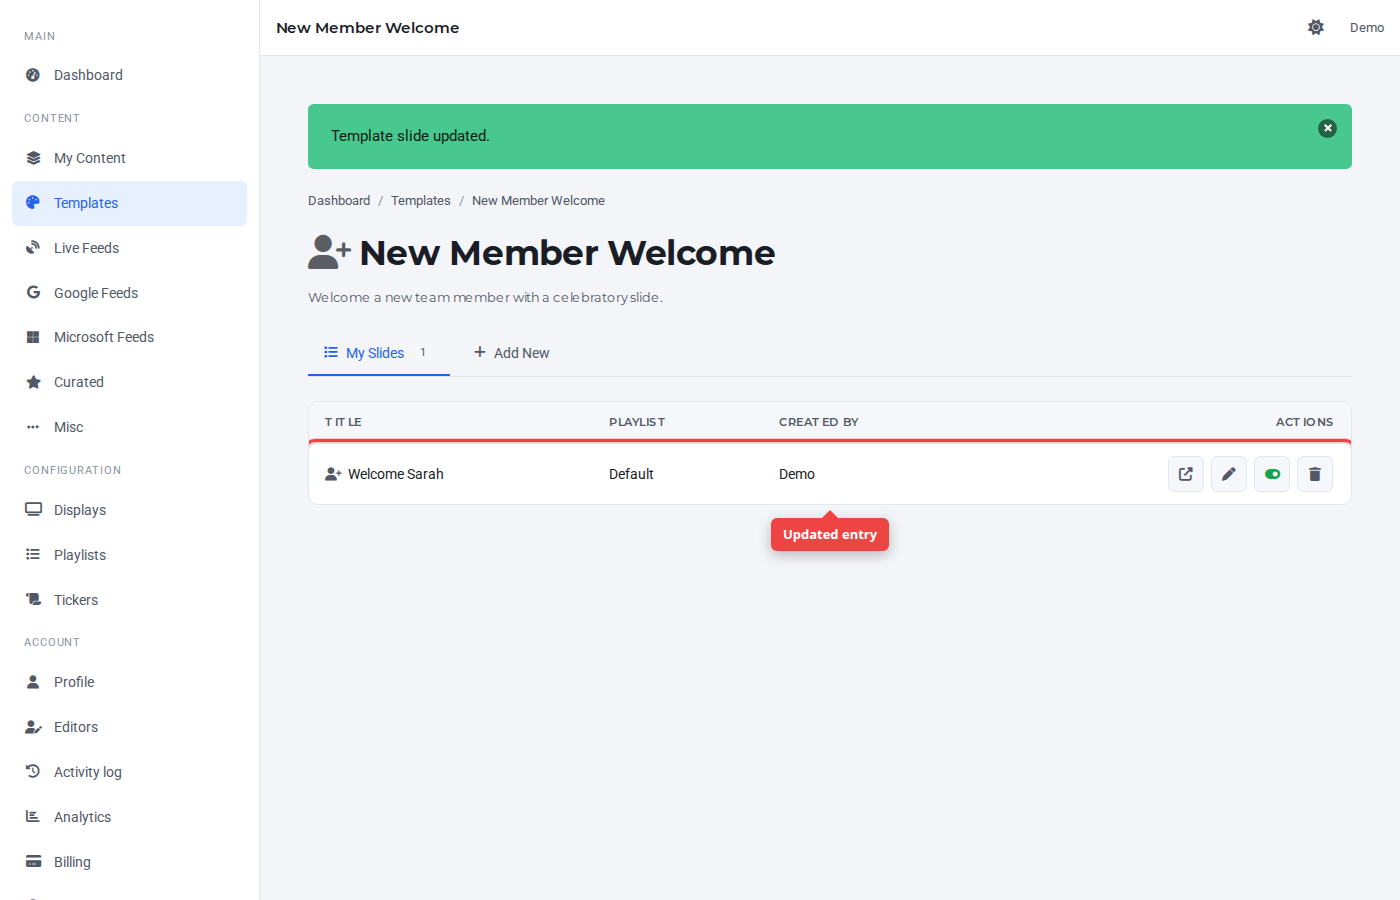
Task: Click the Actions column header
Action: [1304, 422]
